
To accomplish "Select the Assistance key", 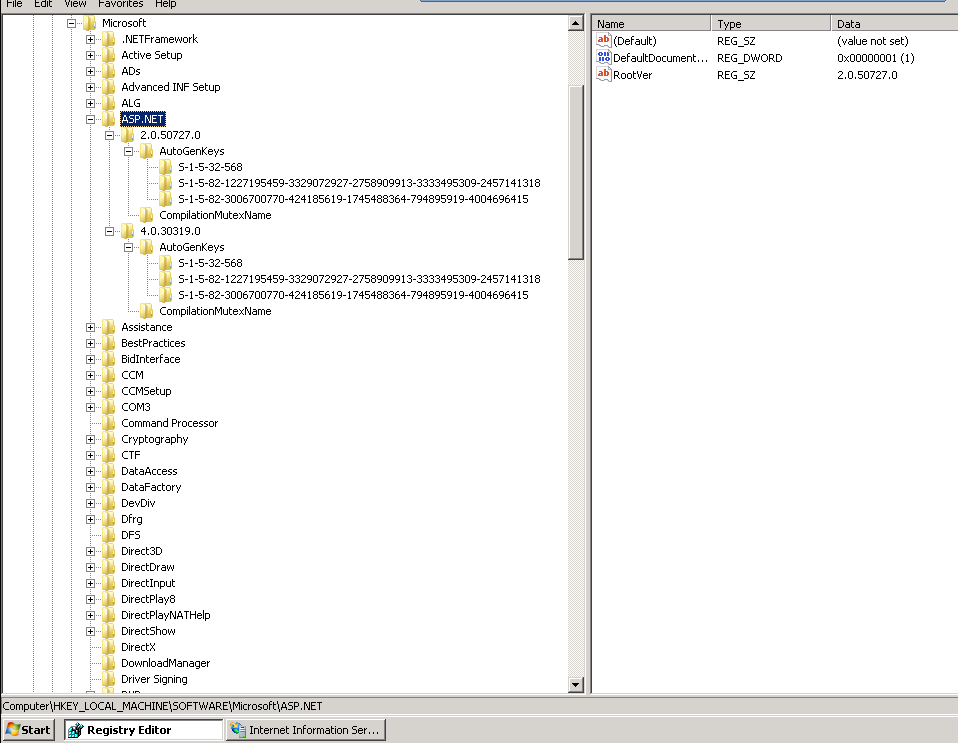I will [x=147, y=328].
